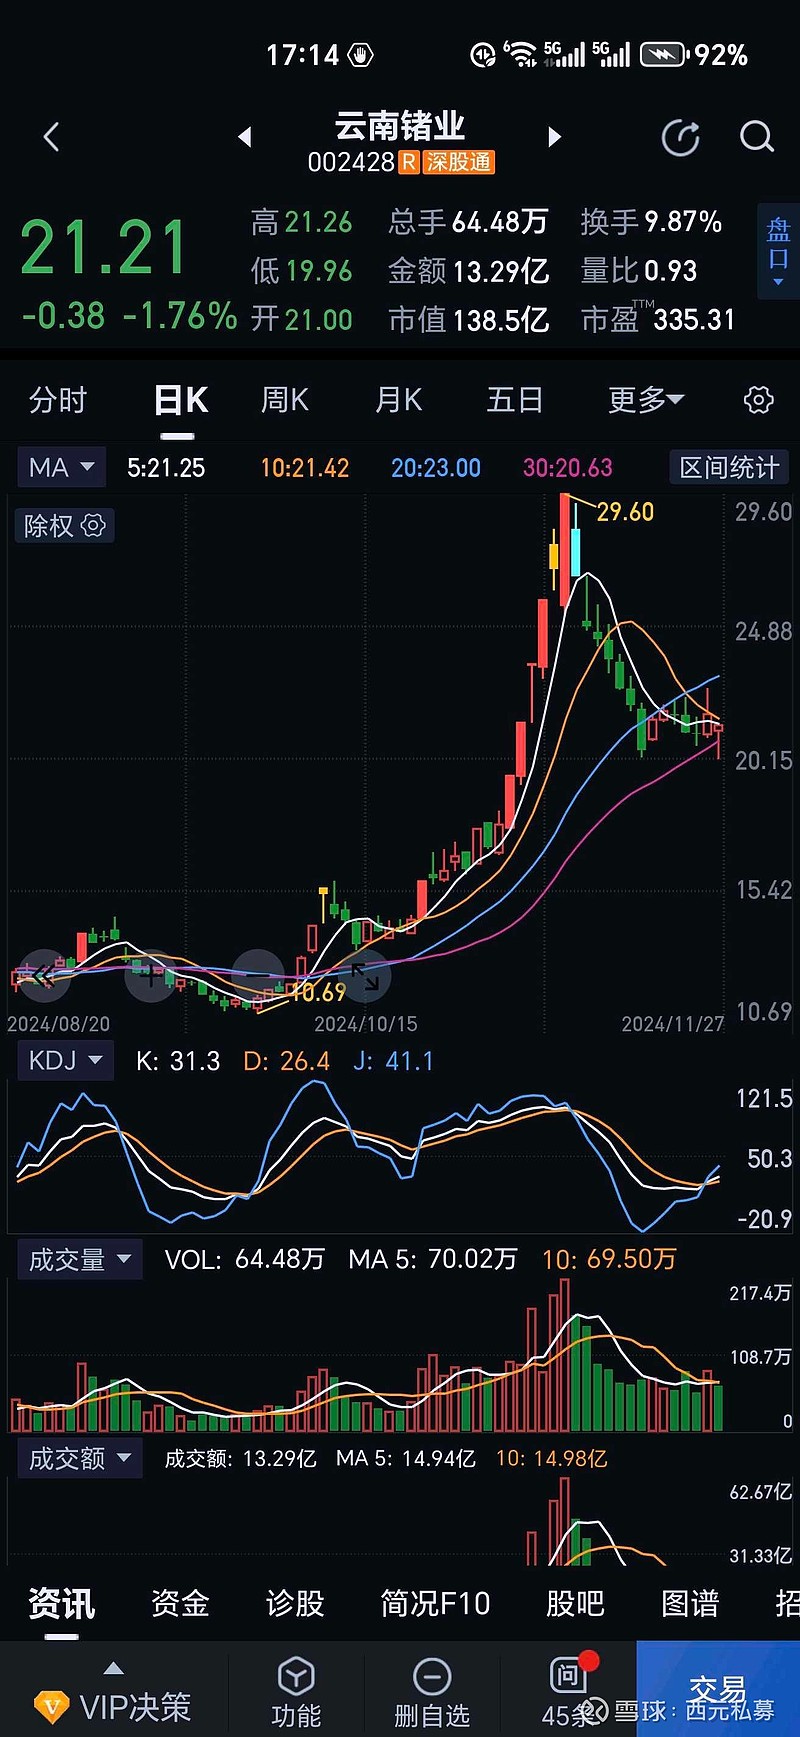This screenshot has width=800, height=1737.
Task: Open 成交额 indicator dropdown
Action: [x=80, y=1458]
